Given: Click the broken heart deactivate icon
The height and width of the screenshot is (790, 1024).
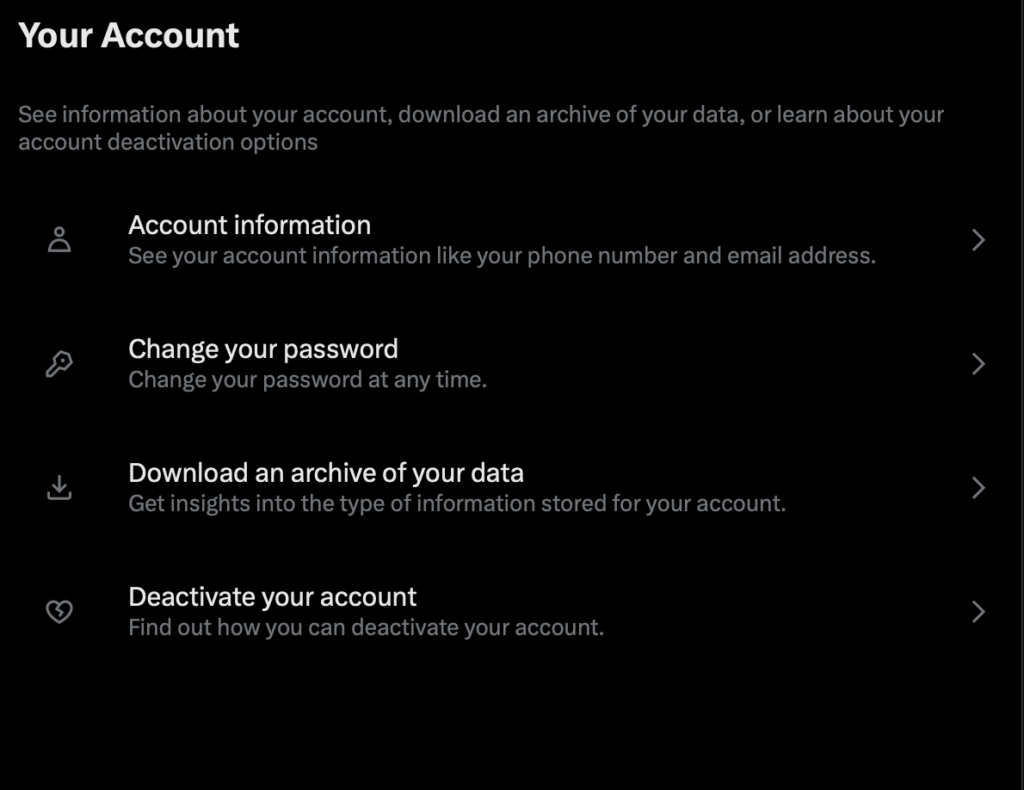Looking at the screenshot, I should tap(60, 612).
